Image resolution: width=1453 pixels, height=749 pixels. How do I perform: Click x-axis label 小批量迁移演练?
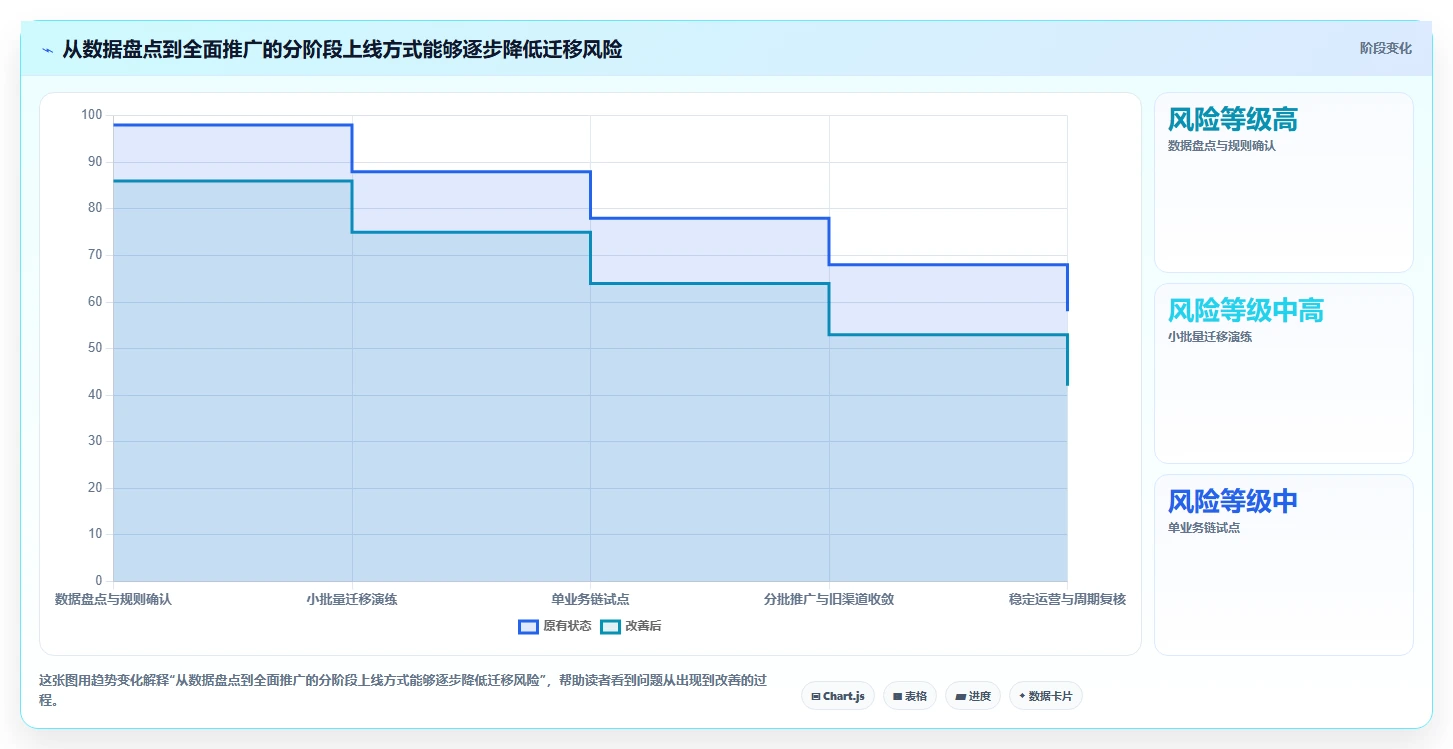pyautogui.click(x=352, y=600)
